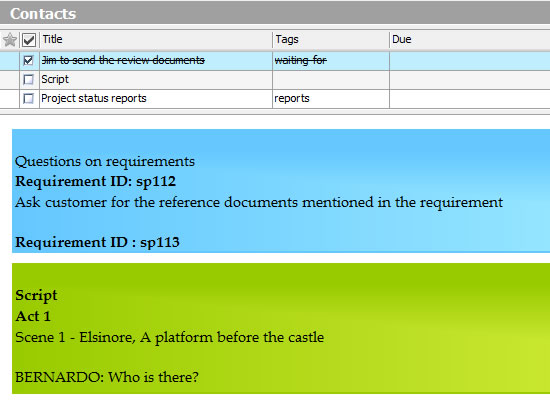Select the Jim to send review documents row
The height and width of the screenshot is (416, 550).
[x=275, y=61]
